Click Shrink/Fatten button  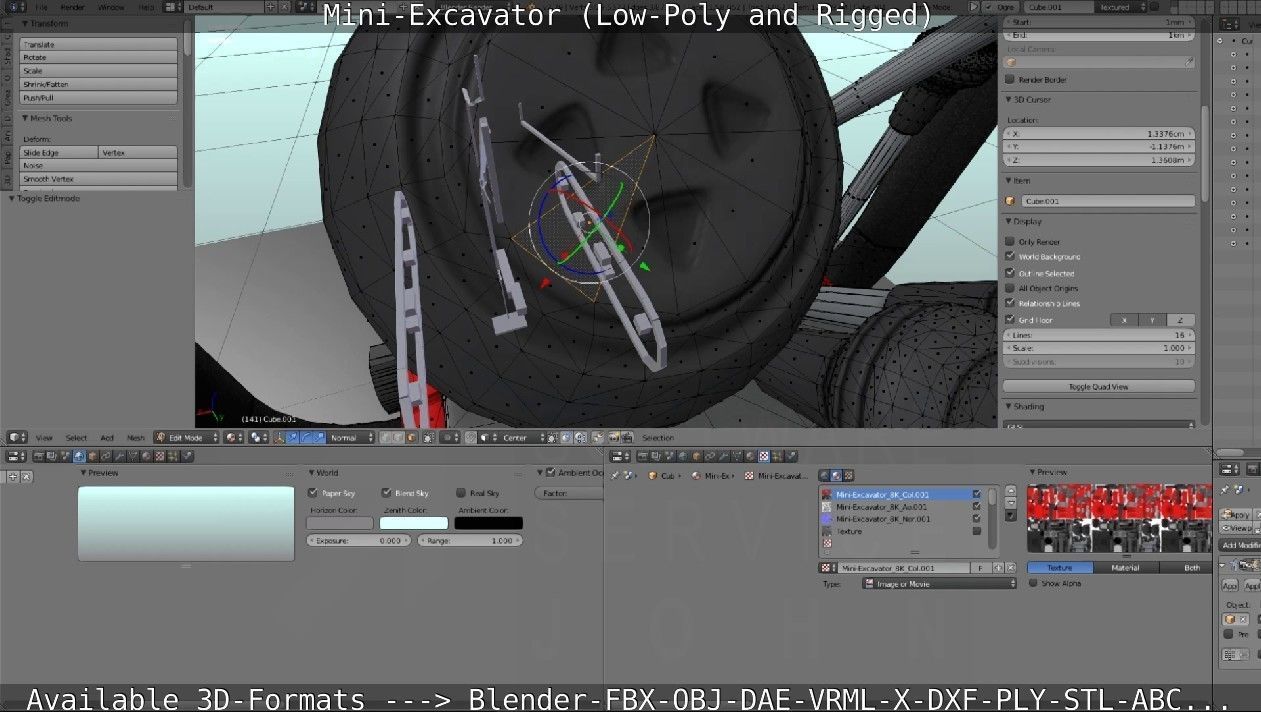click(98, 84)
